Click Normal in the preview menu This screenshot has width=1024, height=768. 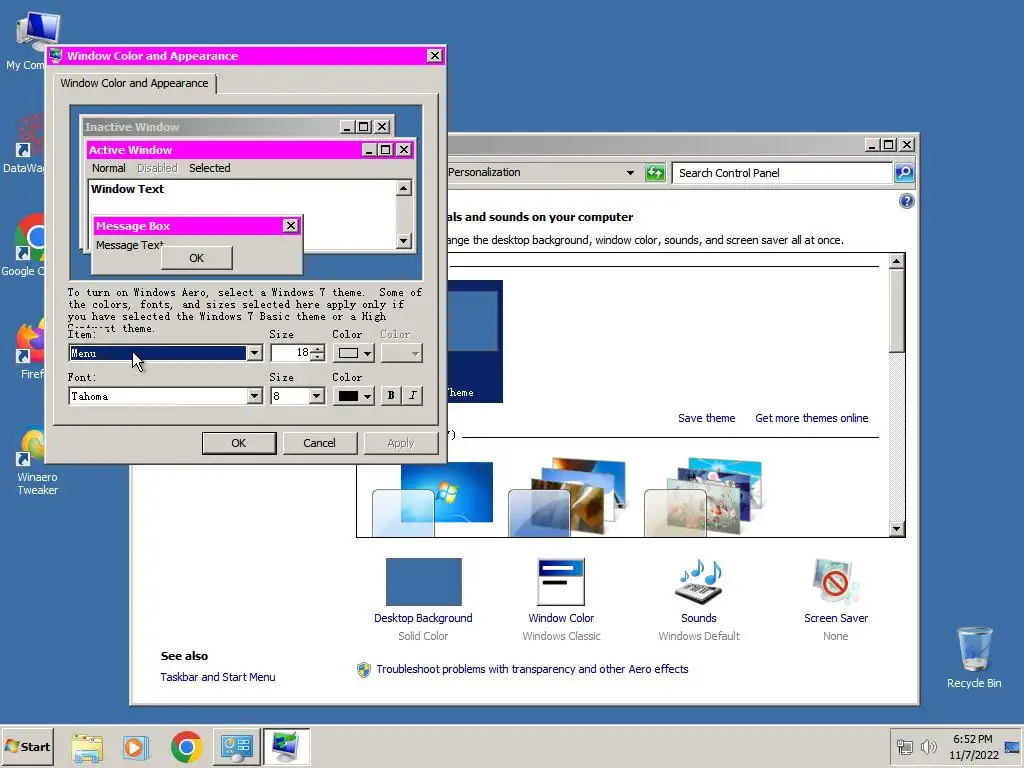point(108,168)
